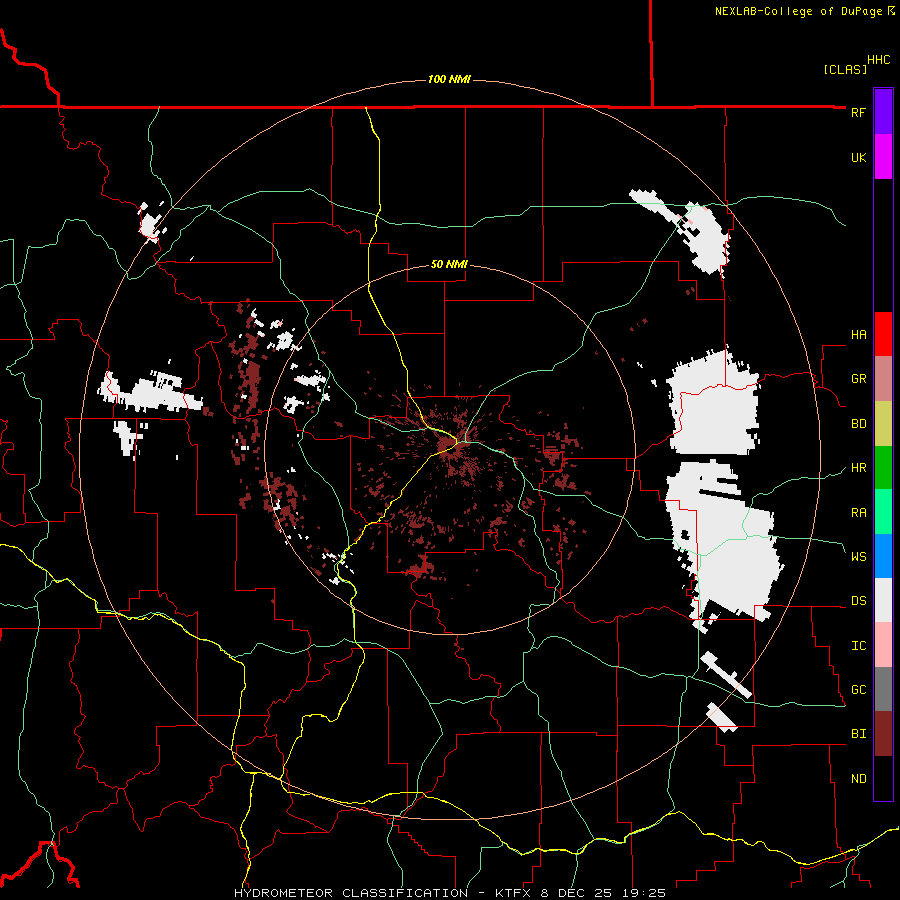Screen dimensions: 900x900
Task: Click the 'WS' legend label
Action: point(858,556)
